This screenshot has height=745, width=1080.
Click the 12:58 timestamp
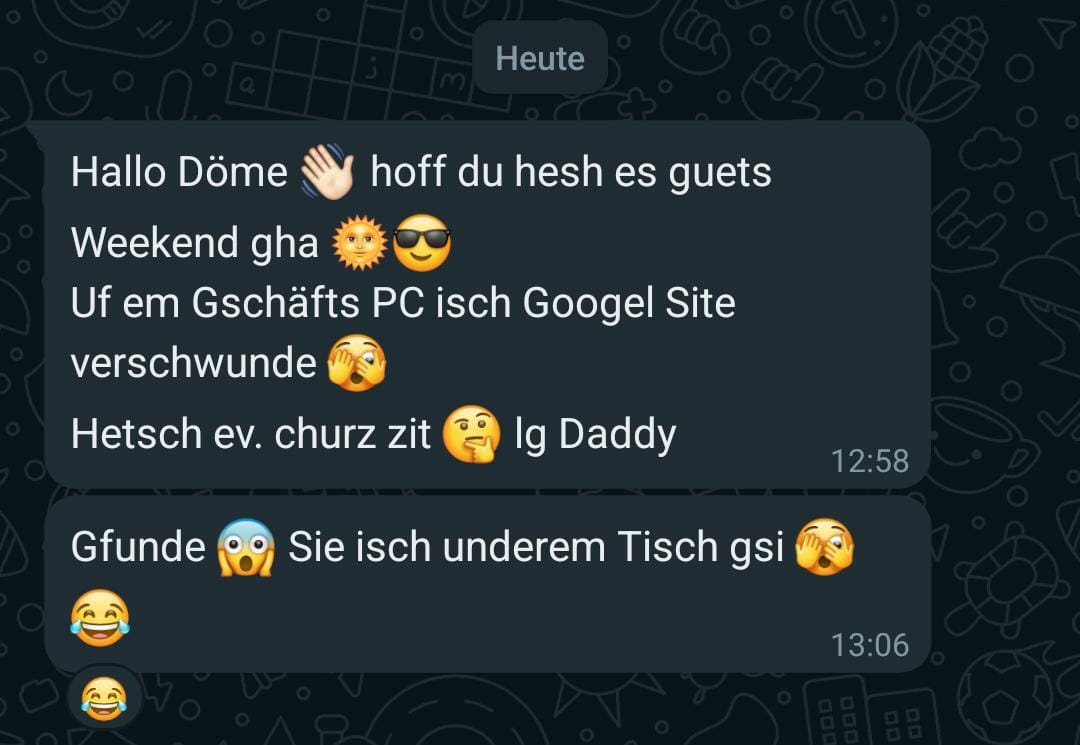870,461
